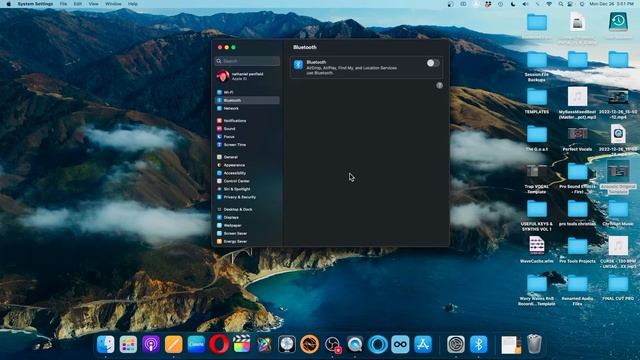Select Screen Saver in the sidebar
640x360 pixels.
(x=247, y=233)
